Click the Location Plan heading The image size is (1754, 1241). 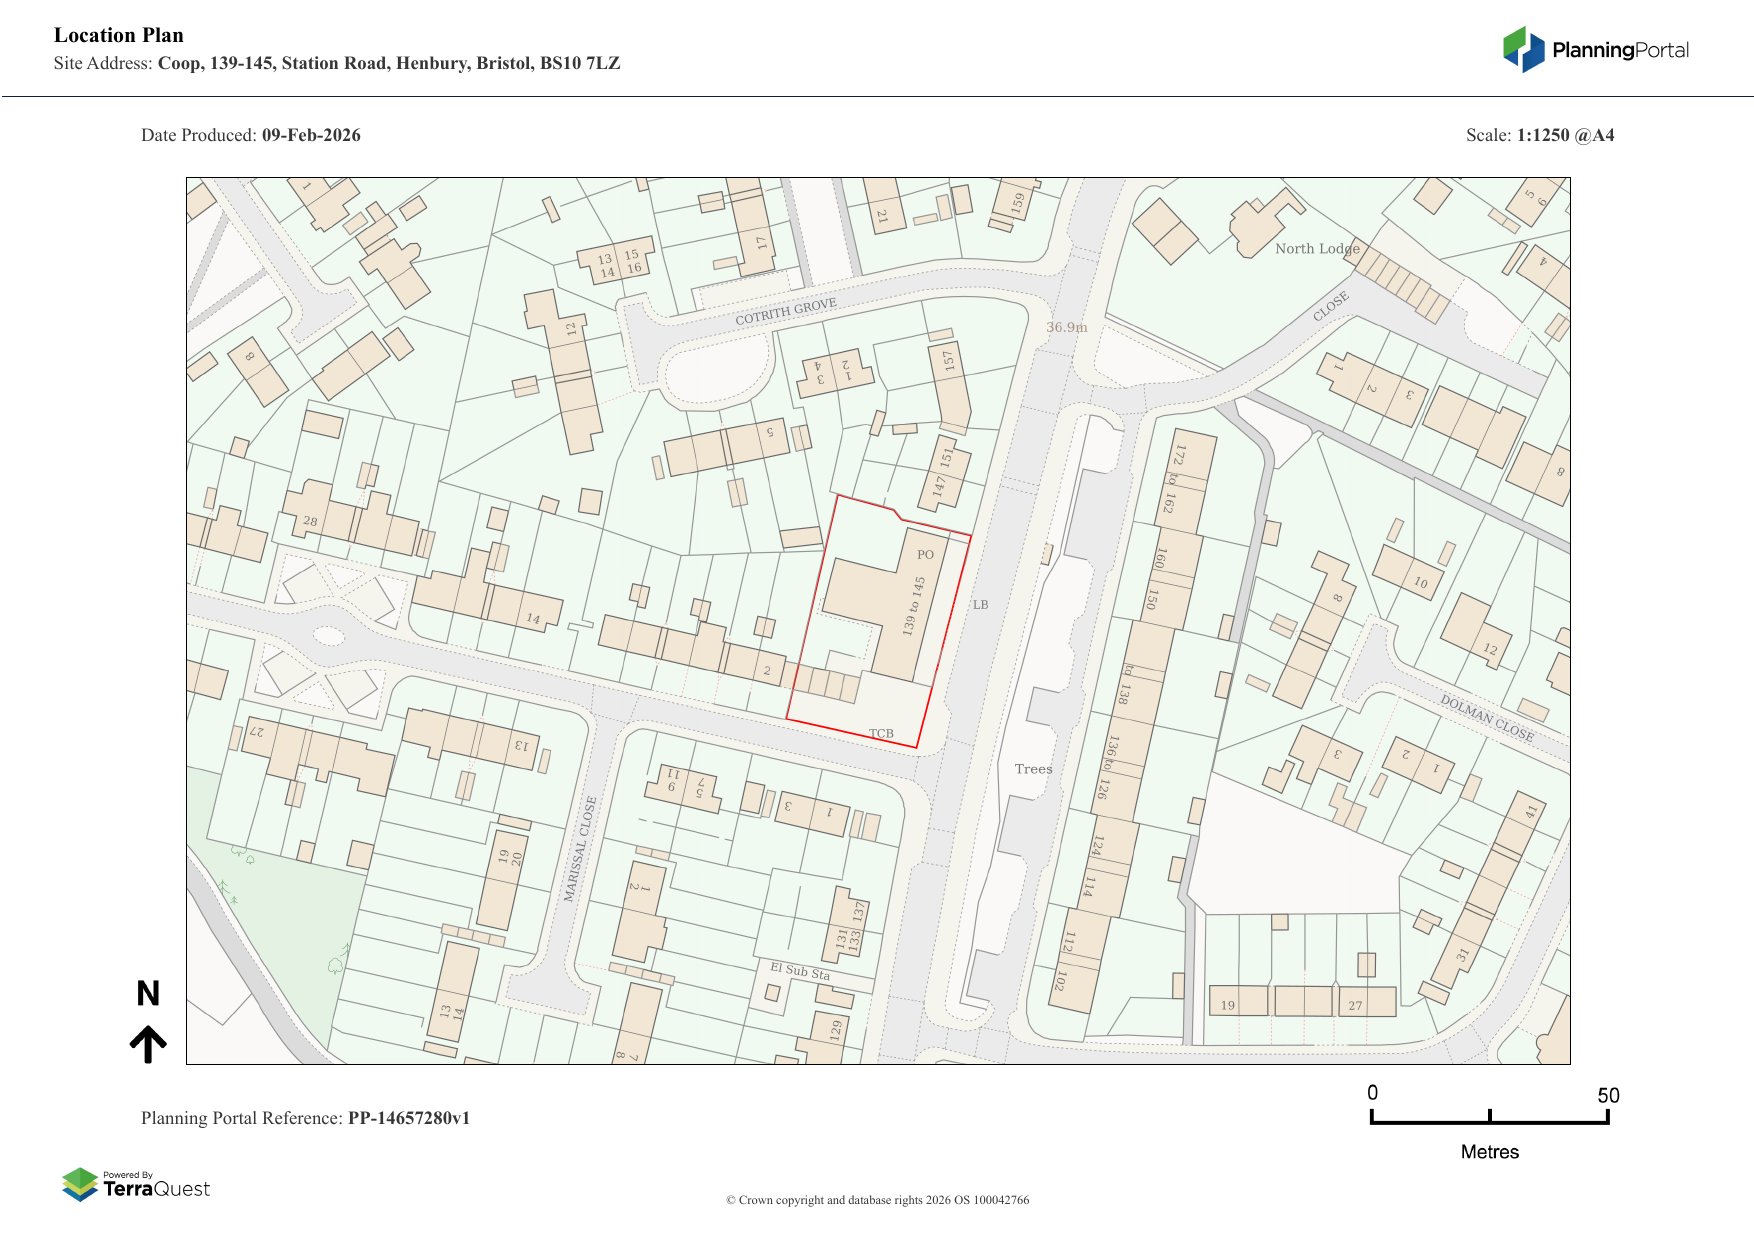pos(119,35)
